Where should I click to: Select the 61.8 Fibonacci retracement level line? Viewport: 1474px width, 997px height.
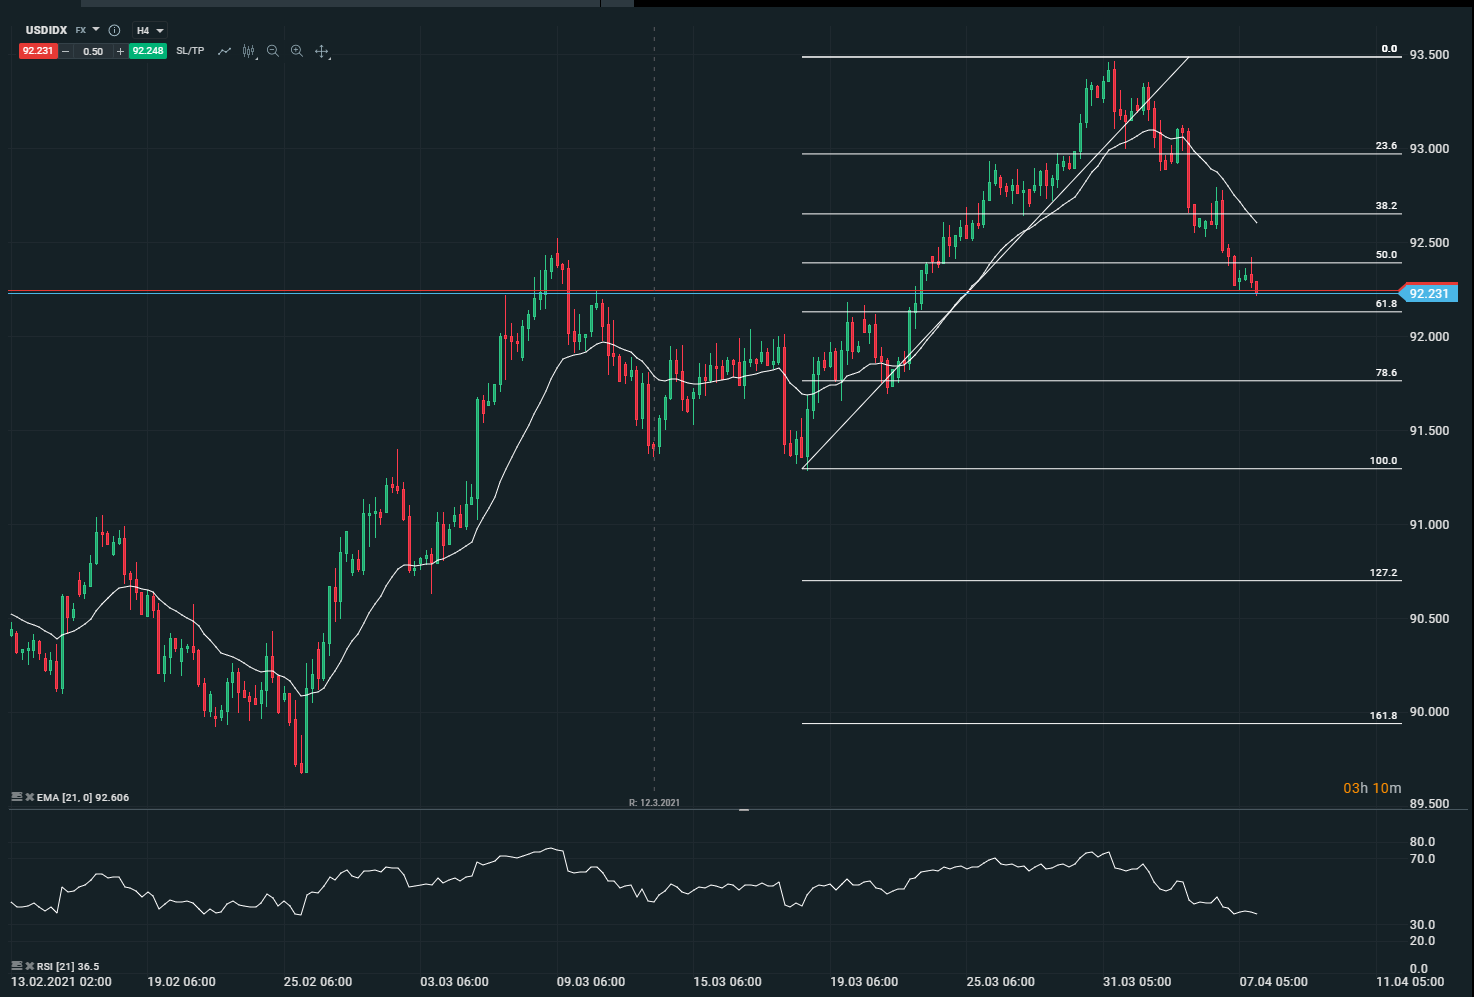point(1100,312)
